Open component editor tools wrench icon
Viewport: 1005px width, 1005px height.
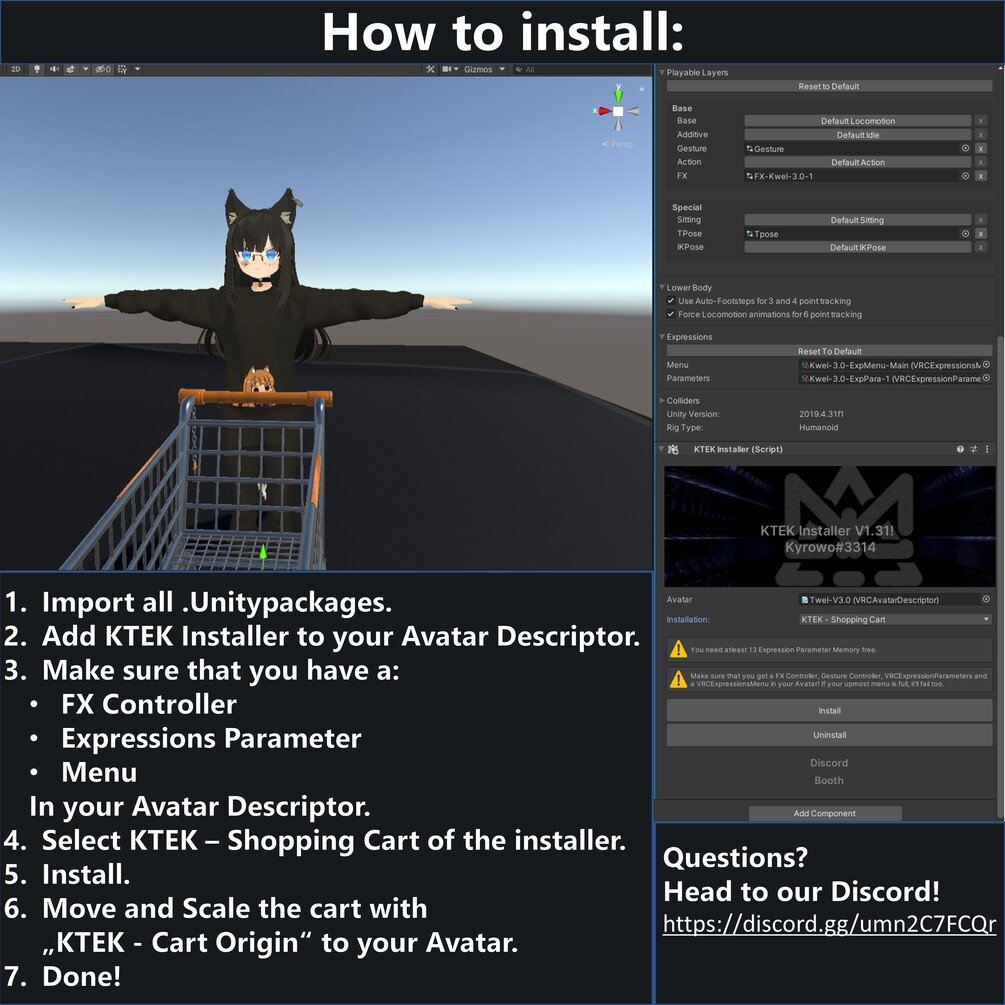[x=430, y=69]
